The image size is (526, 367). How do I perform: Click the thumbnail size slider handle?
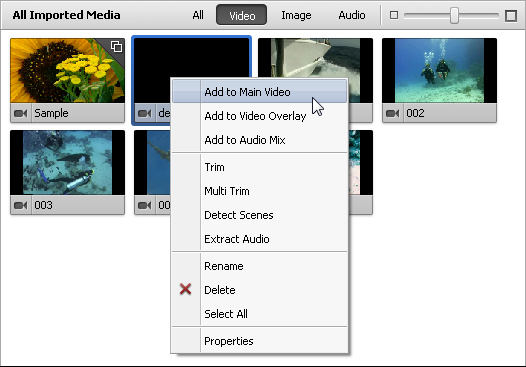[454, 15]
